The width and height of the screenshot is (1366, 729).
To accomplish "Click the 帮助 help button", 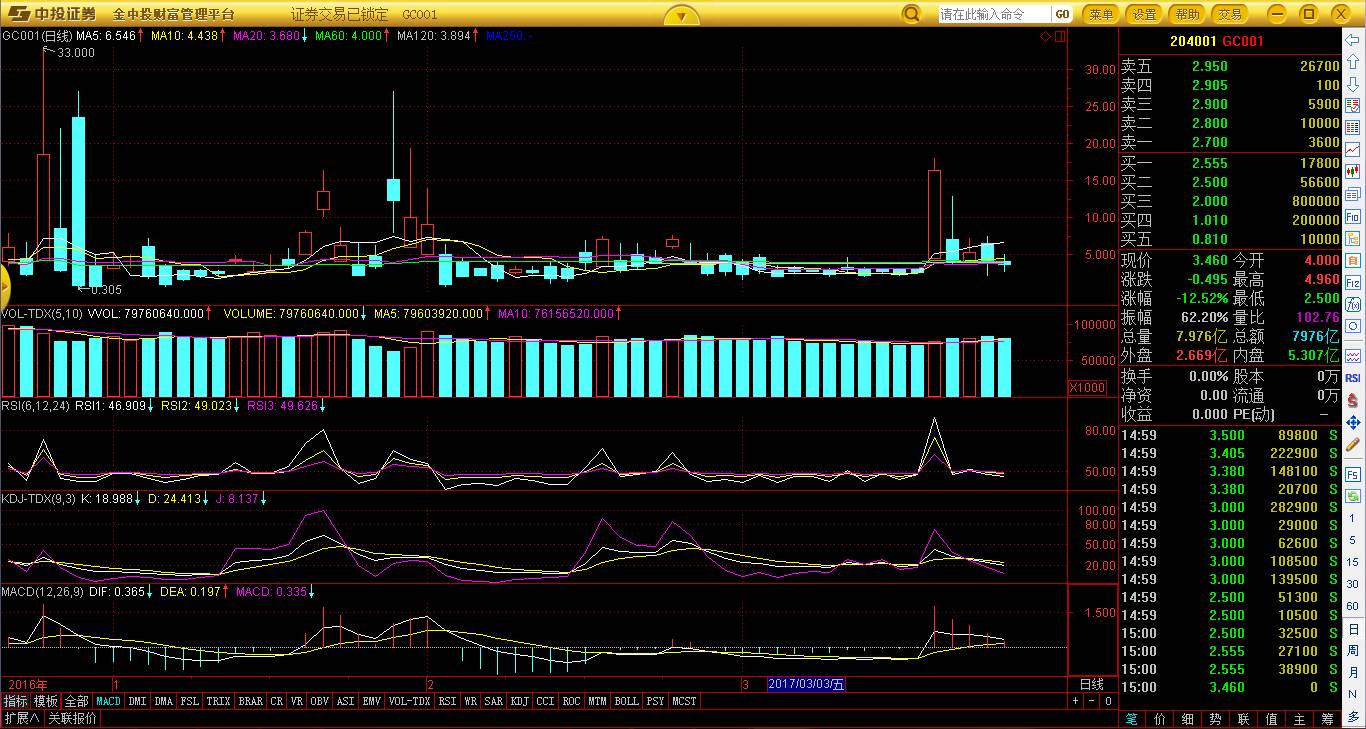I will 1187,14.
